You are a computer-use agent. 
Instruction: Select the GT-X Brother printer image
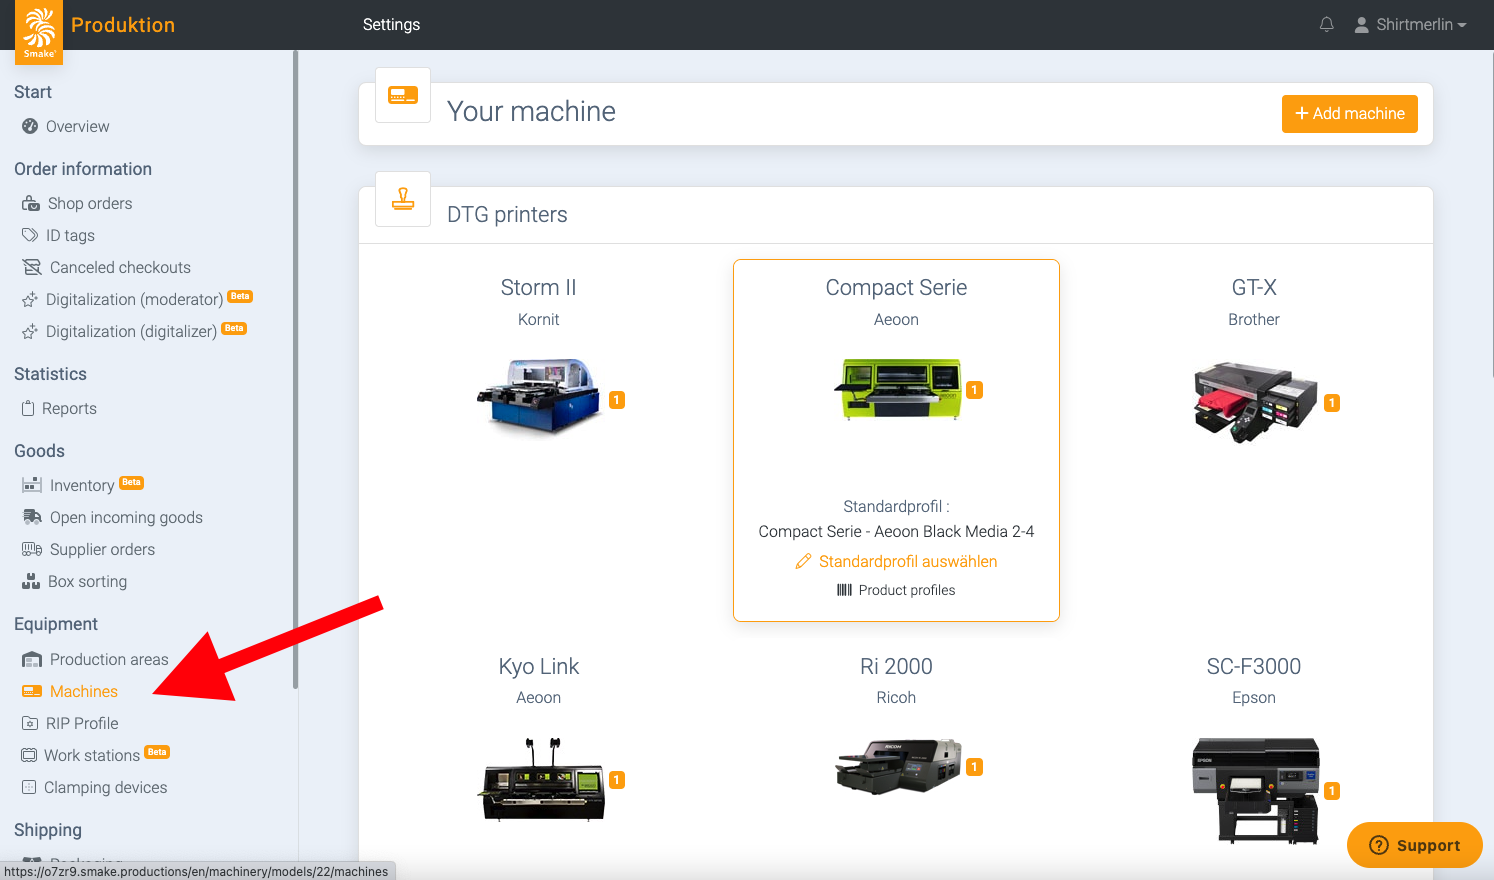pyautogui.click(x=1255, y=402)
